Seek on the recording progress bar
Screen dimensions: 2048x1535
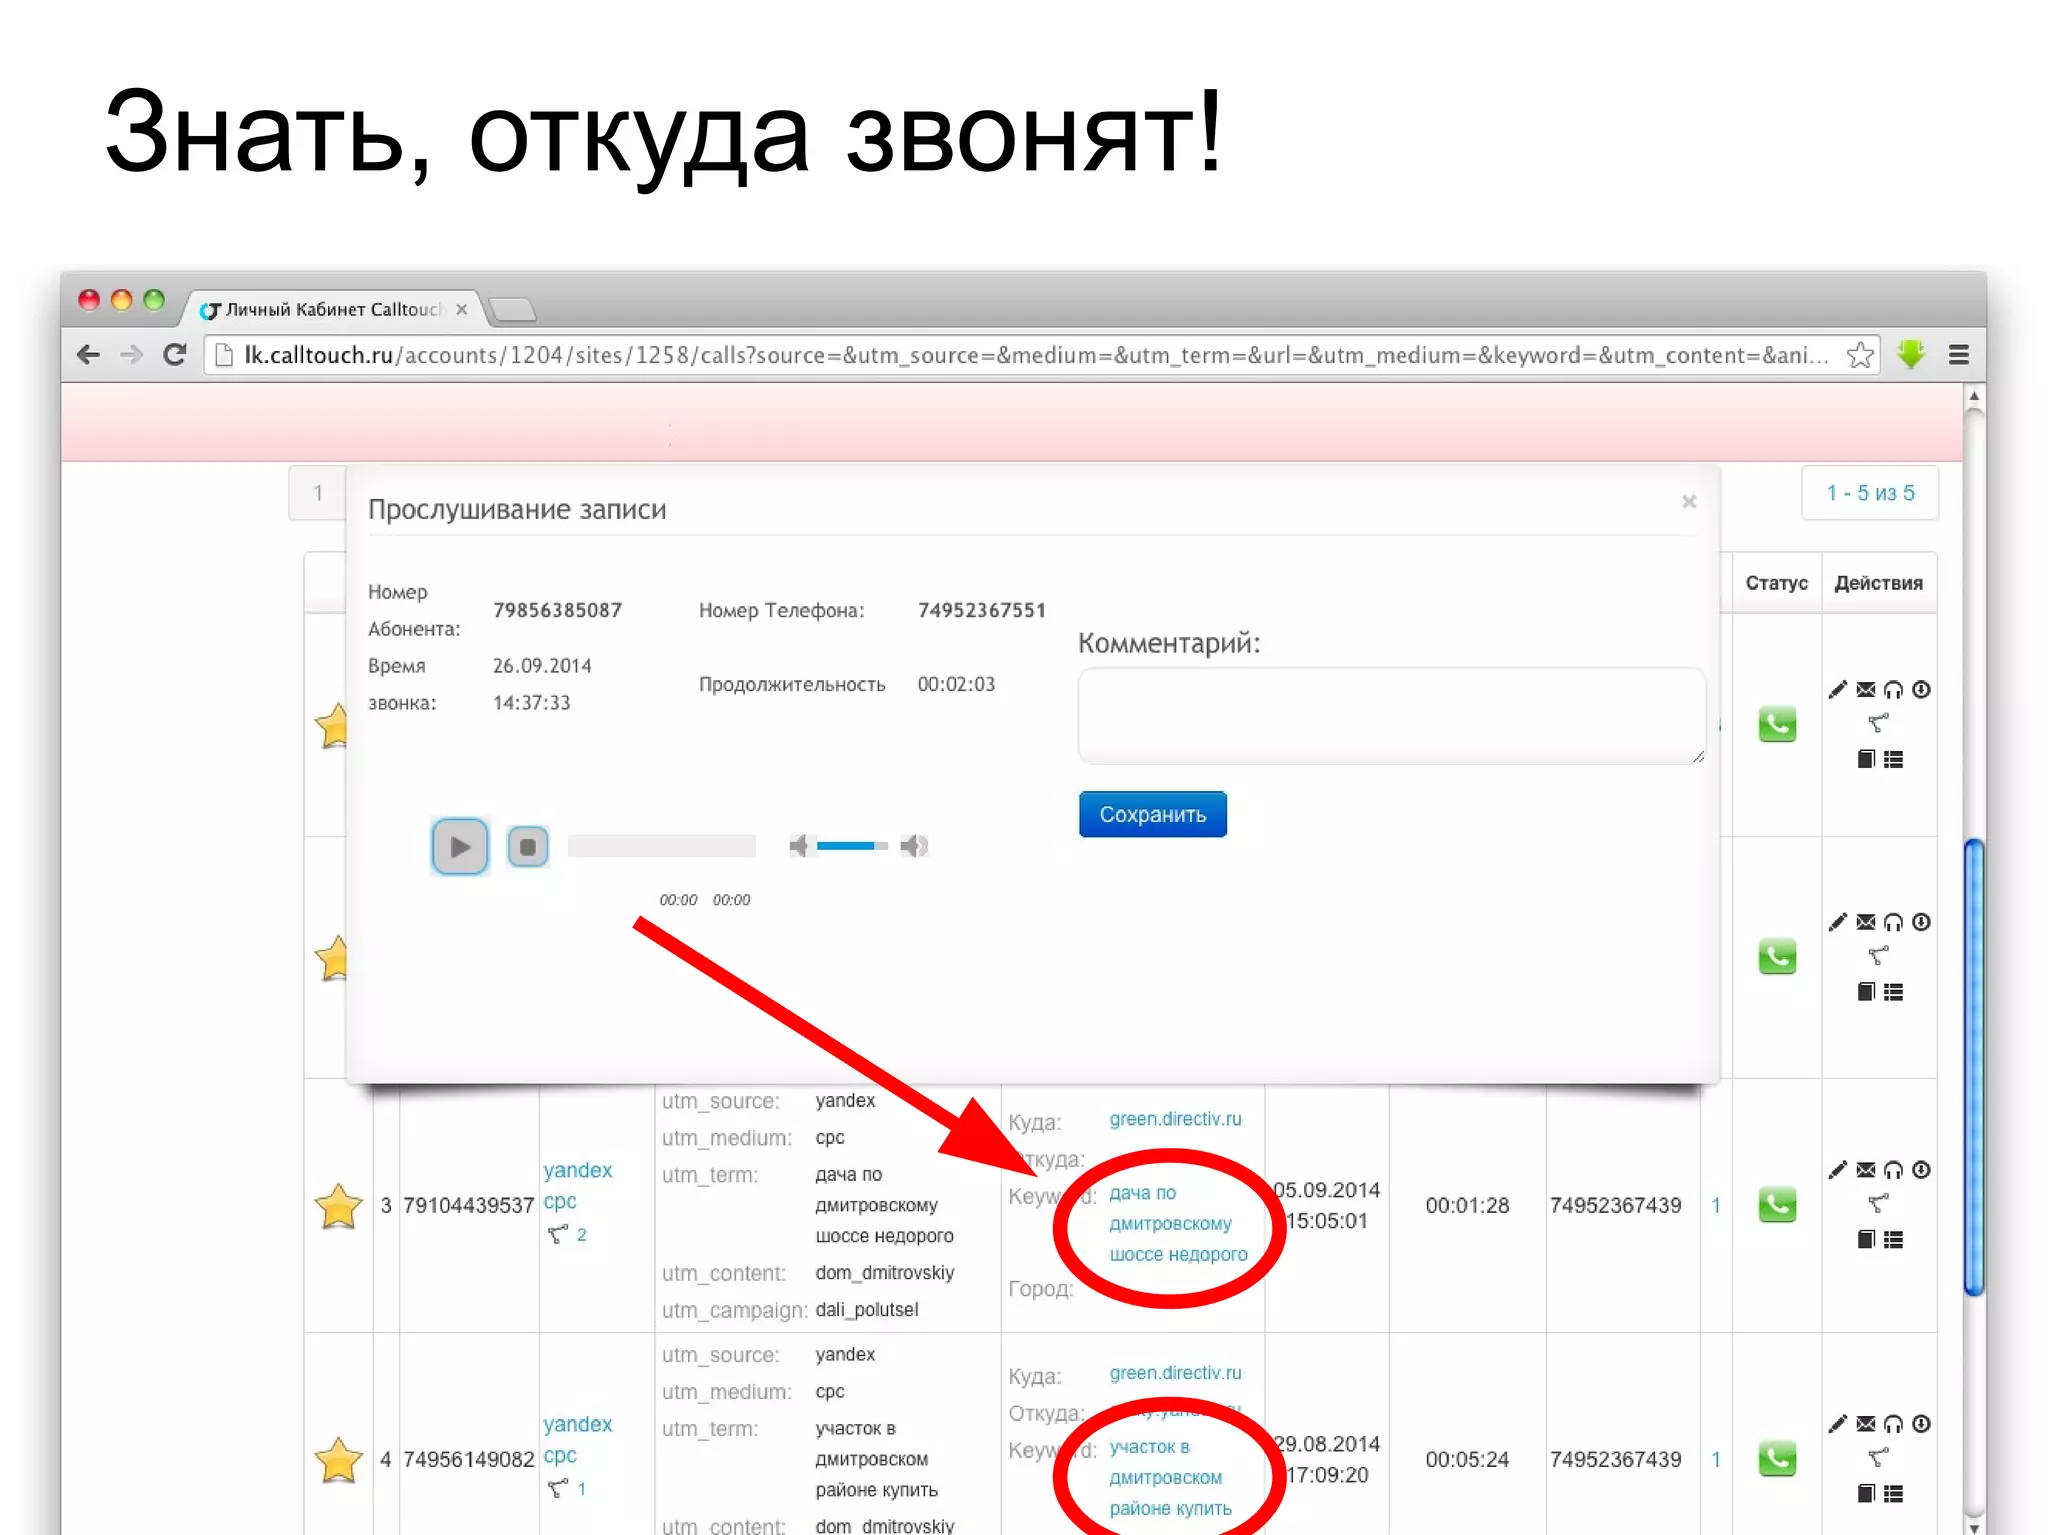coord(661,846)
